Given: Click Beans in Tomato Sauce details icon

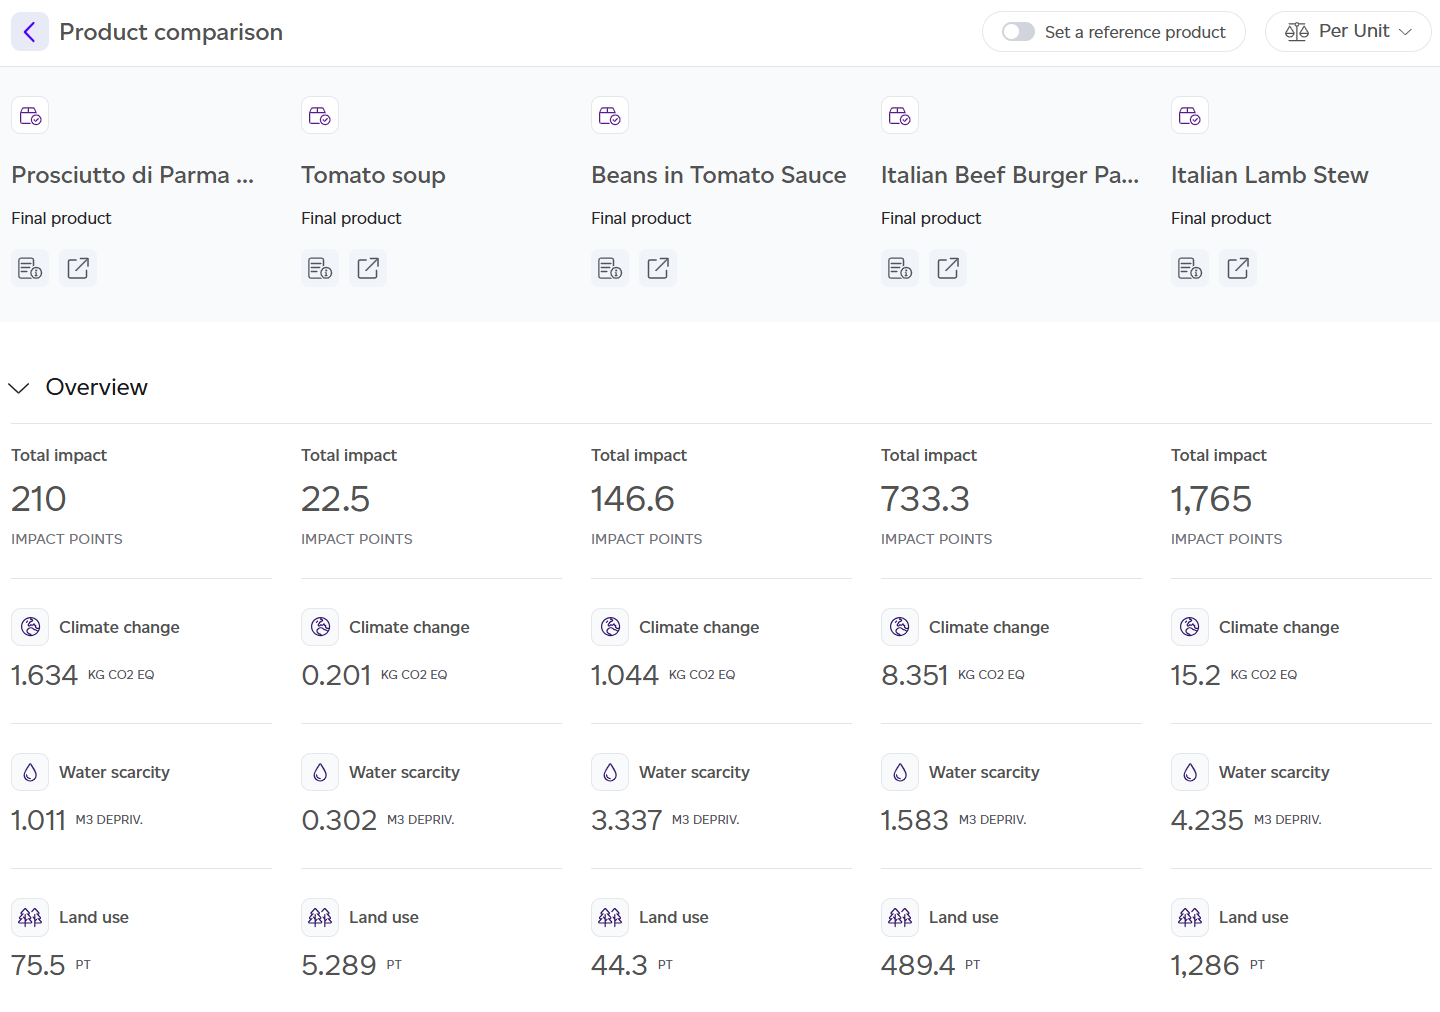Looking at the screenshot, I should (610, 268).
